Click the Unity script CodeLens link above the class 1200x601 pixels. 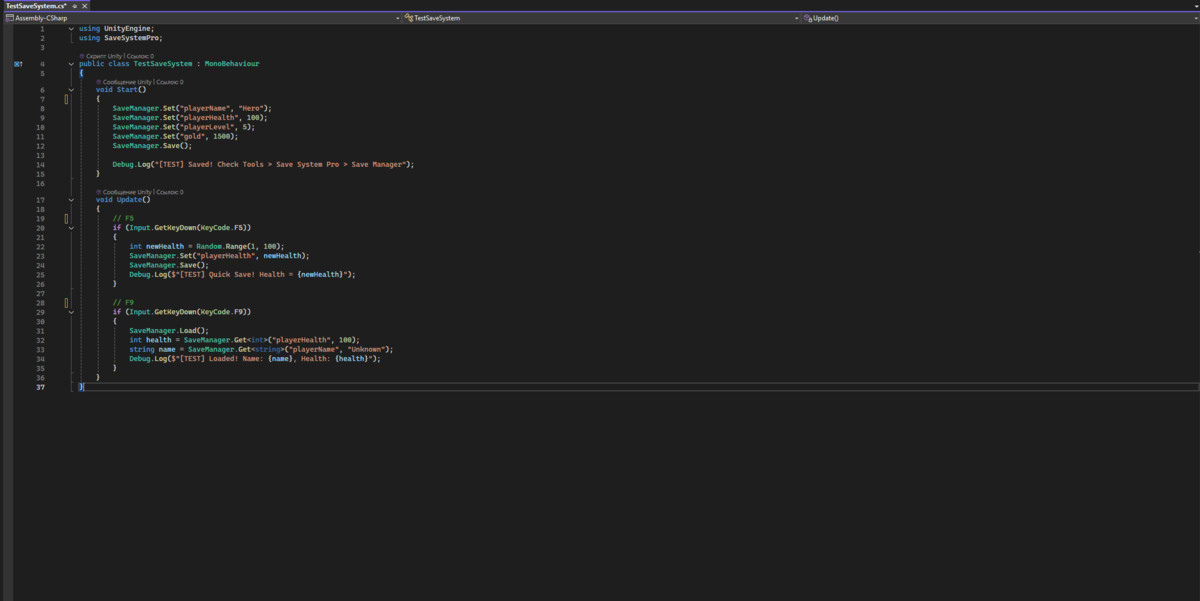[x=103, y=56]
